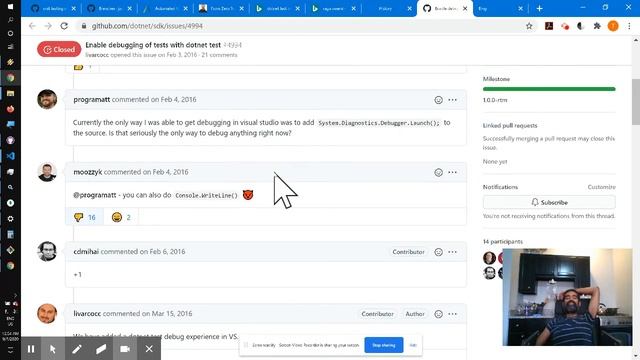Click the page vertical scrollbar
The height and width of the screenshot is (360, 640).
(636, 102)
